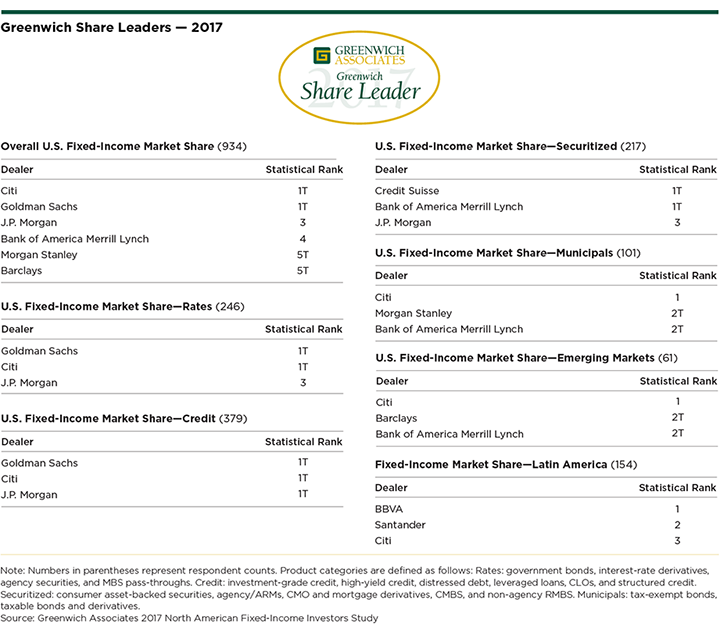Click 'Credit Suisse' in the Securitized table
The width and height of the screenshot is (720, 634).
click(x=407, y=191)
